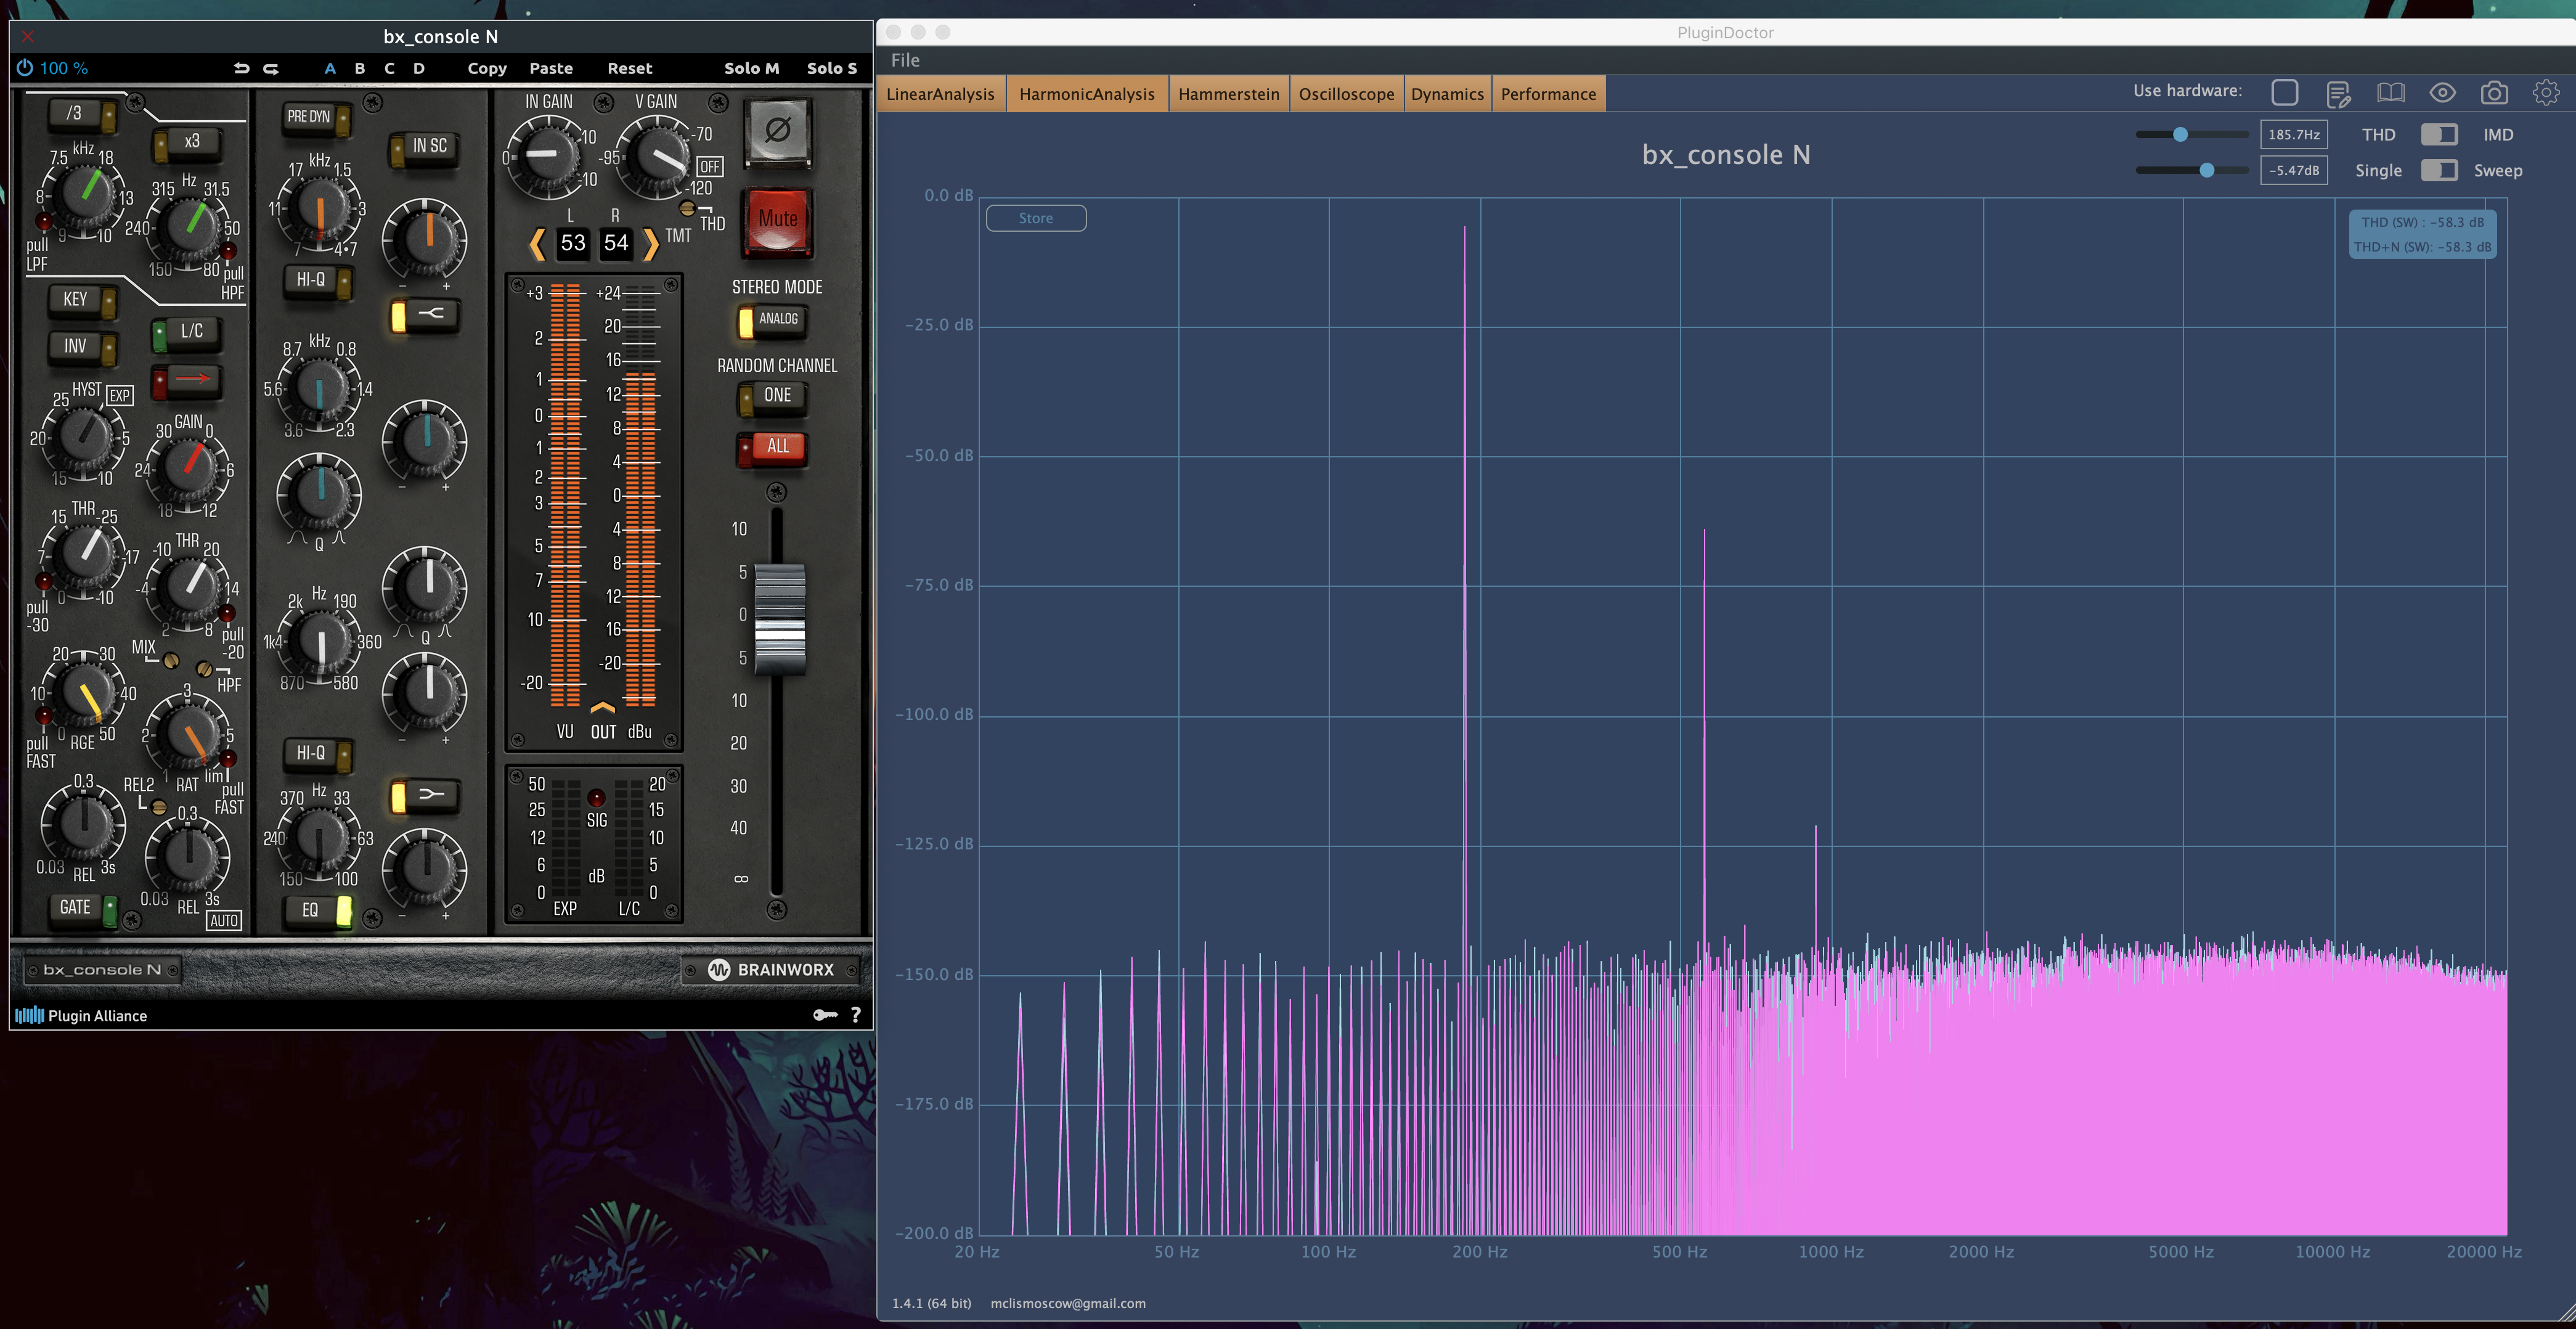Click the Solo M button
The width and height of the screenshot is (2576, 1329).
pyautogui.click(x=751, y=68)
